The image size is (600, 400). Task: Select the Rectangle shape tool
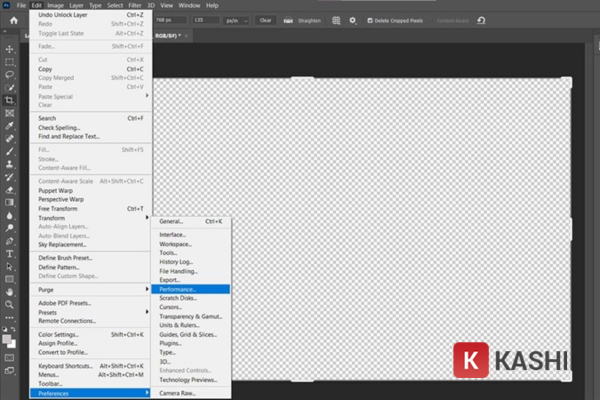click(10, 279)
